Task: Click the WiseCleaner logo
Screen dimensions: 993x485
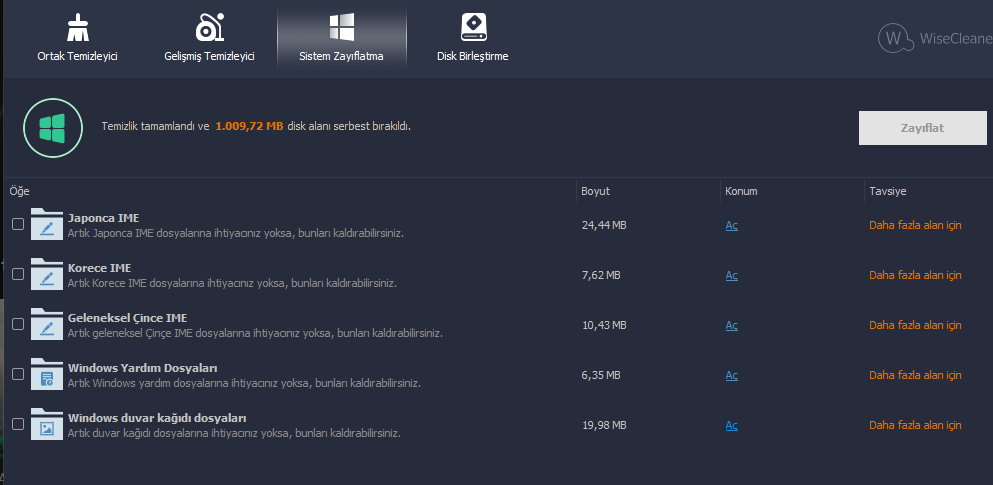Action: [935, 38]
